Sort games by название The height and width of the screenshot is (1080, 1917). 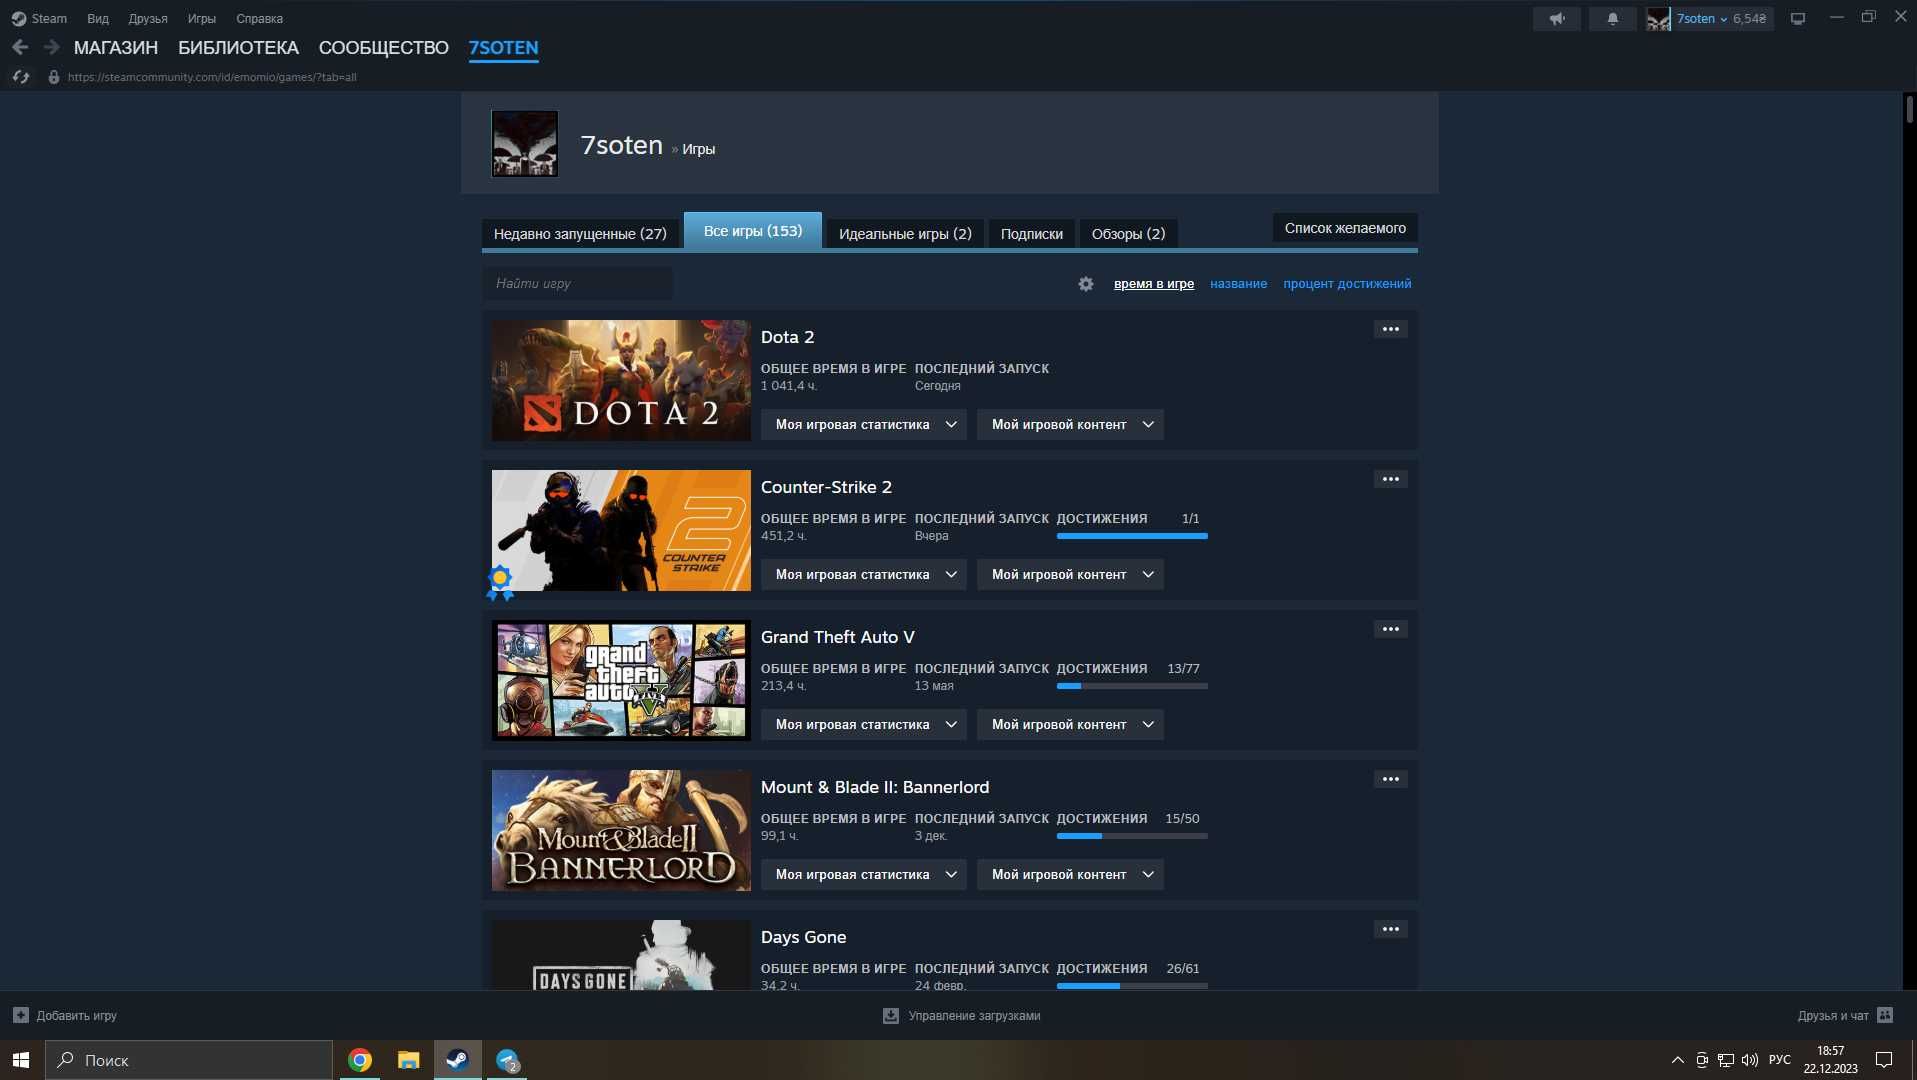[1238, 284]
